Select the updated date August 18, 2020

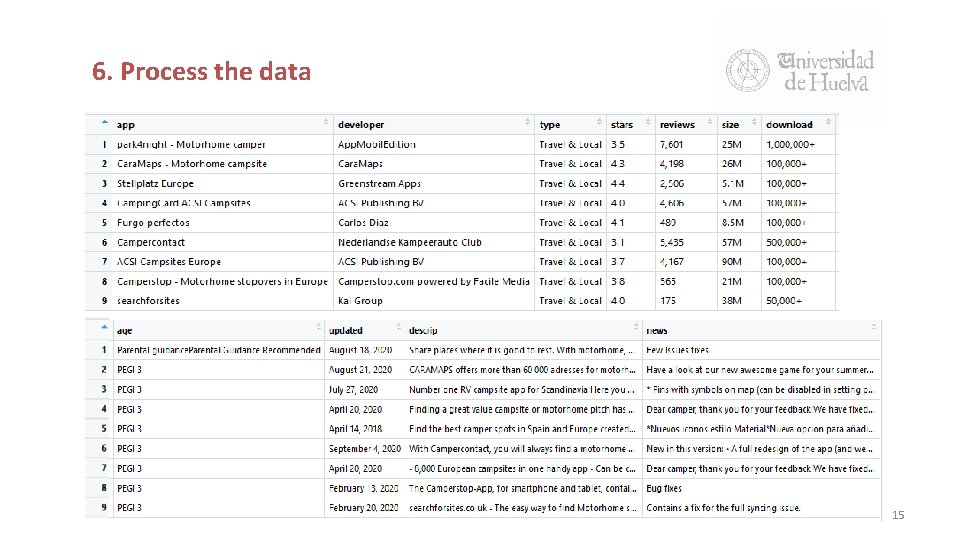(x=361, y=350)
